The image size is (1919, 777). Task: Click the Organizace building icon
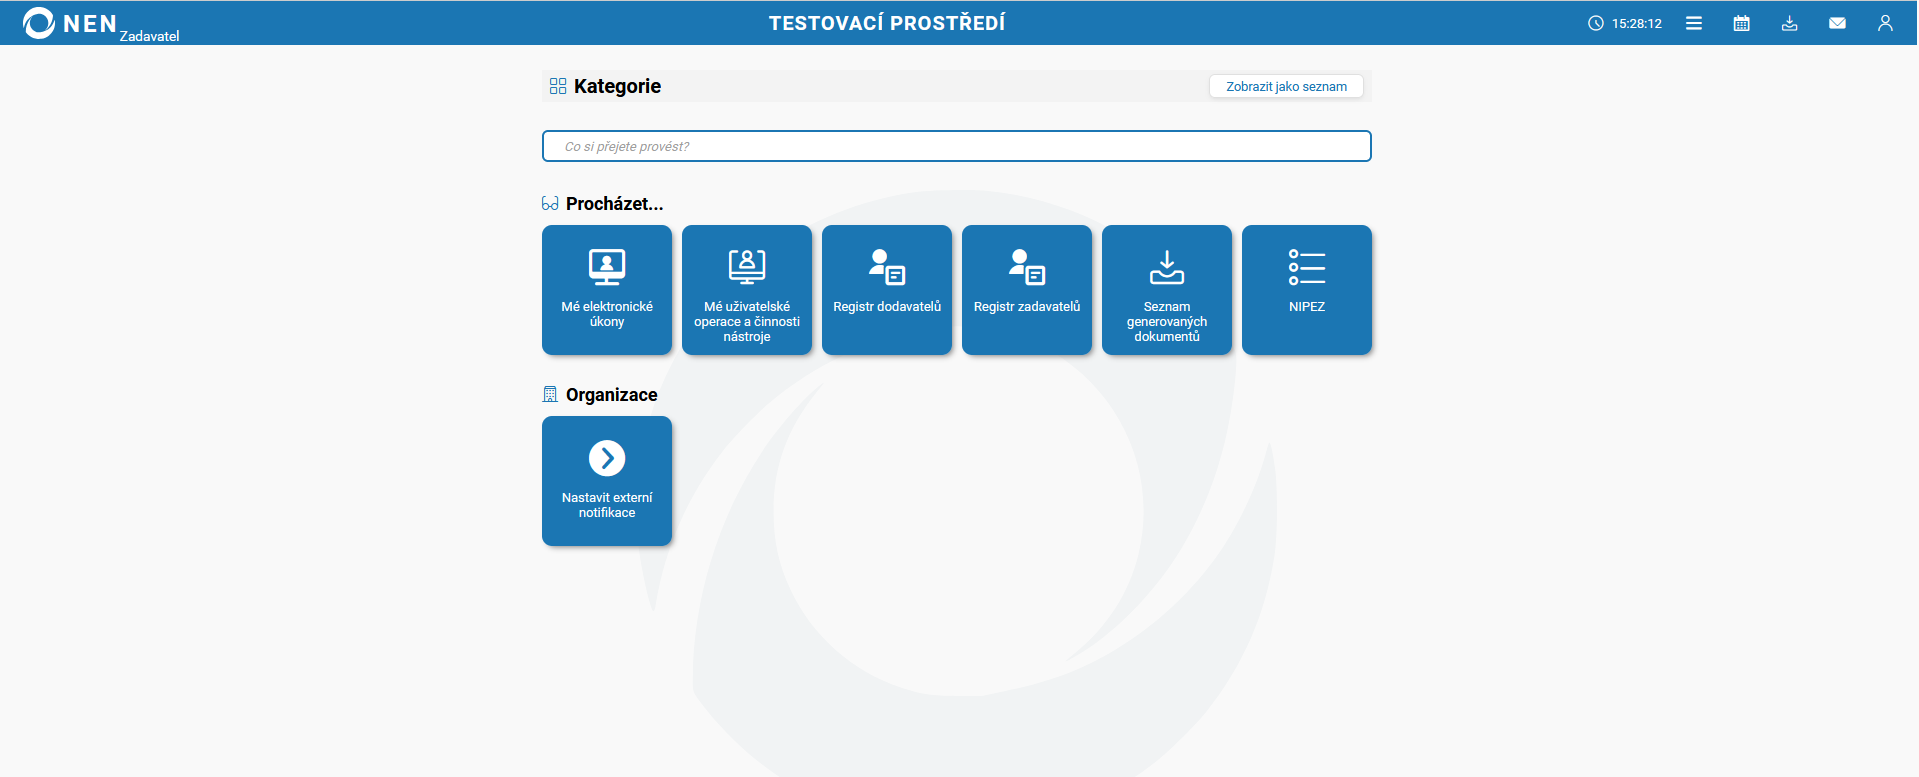pos(550,394)
